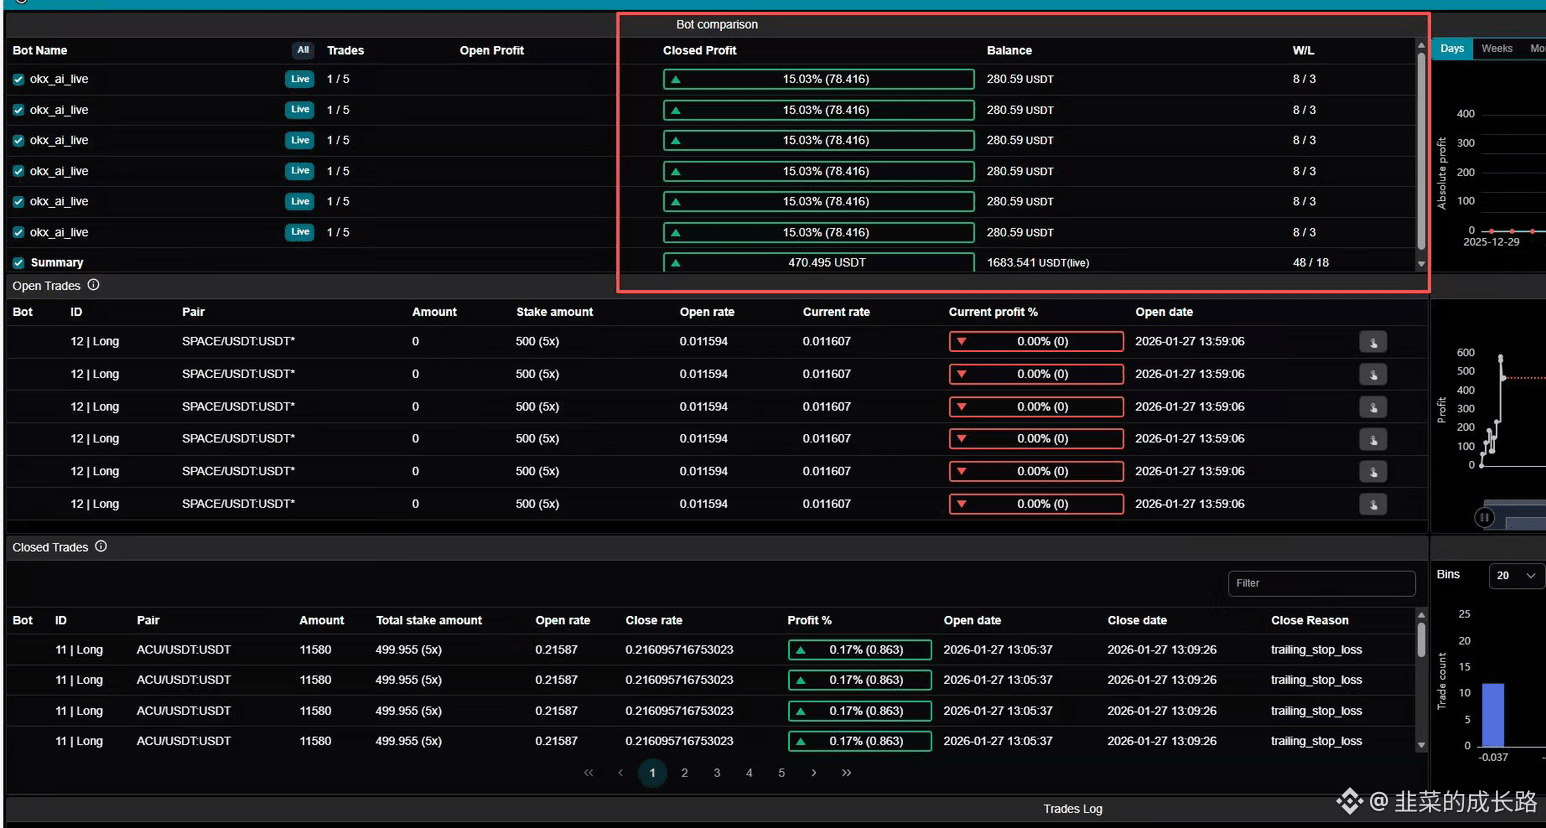
Task: Click the info icon beside Open Trades
Action: coord(93,285)
